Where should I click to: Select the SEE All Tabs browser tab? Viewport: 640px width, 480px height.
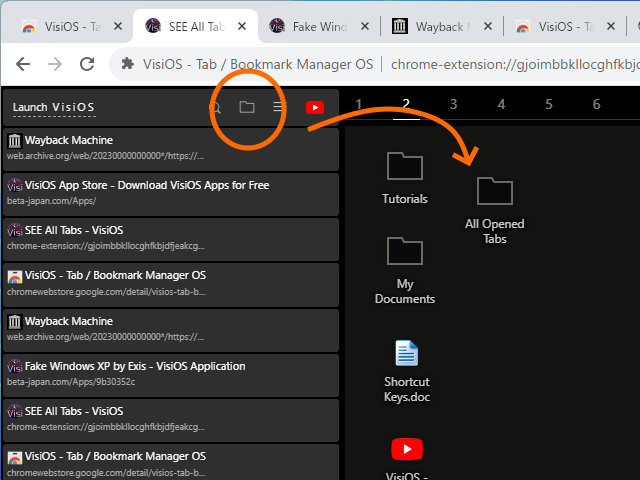pos(197,27)
